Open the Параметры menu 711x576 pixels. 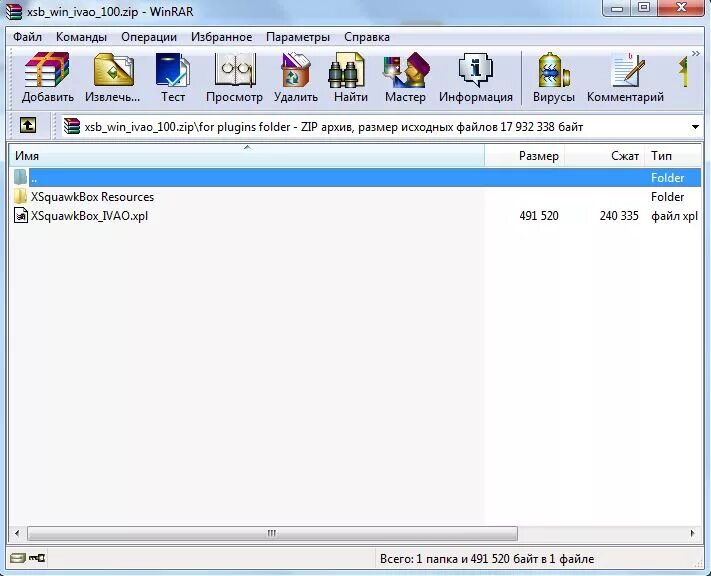point(298,37)
